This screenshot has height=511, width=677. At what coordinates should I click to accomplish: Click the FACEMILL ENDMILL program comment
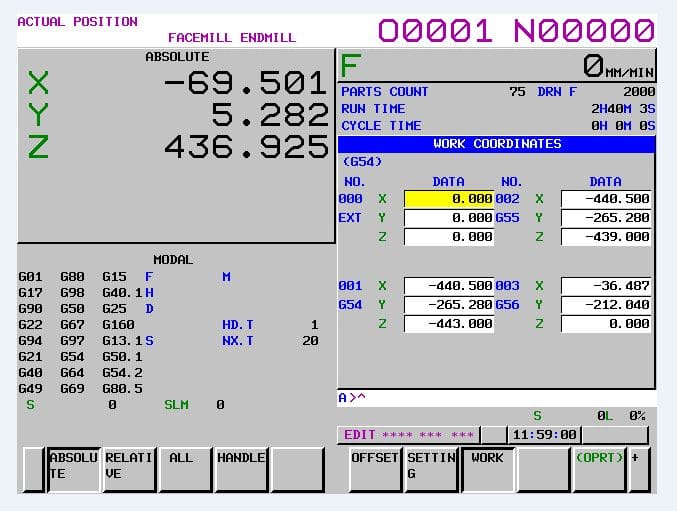pos(232,38)
